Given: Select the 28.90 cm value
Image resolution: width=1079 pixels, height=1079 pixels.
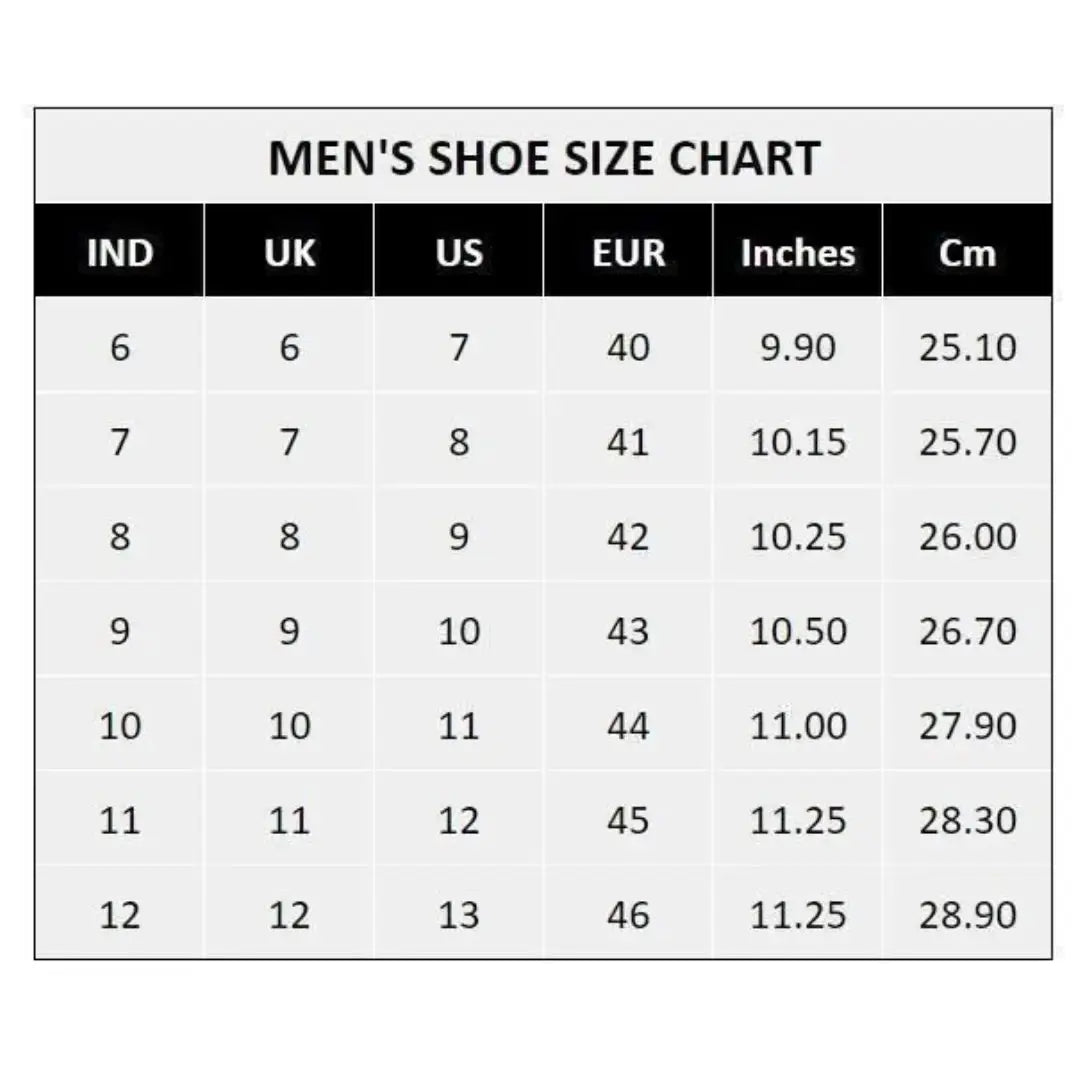Looking at the screenshot, I should point(967,915).
